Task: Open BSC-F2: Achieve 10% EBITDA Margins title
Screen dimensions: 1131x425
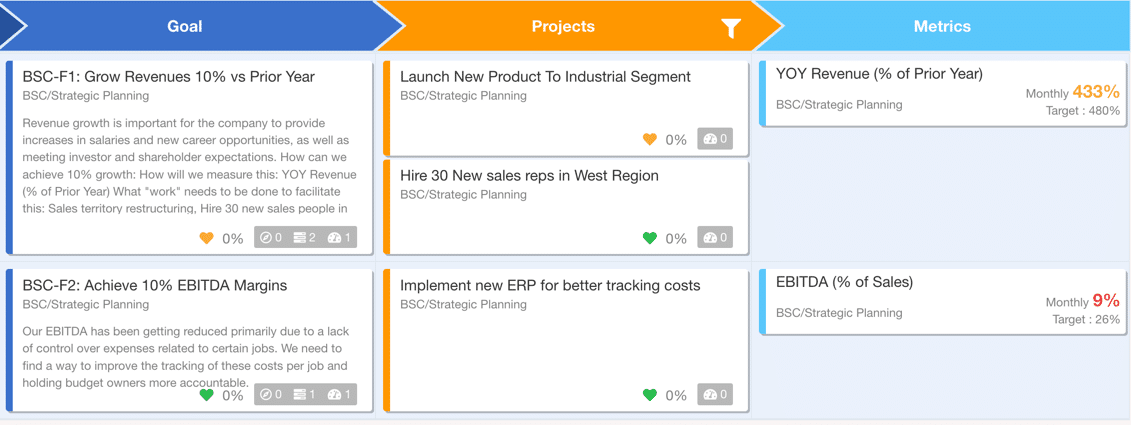Action: pyautogui.click(x=154, y=286)
